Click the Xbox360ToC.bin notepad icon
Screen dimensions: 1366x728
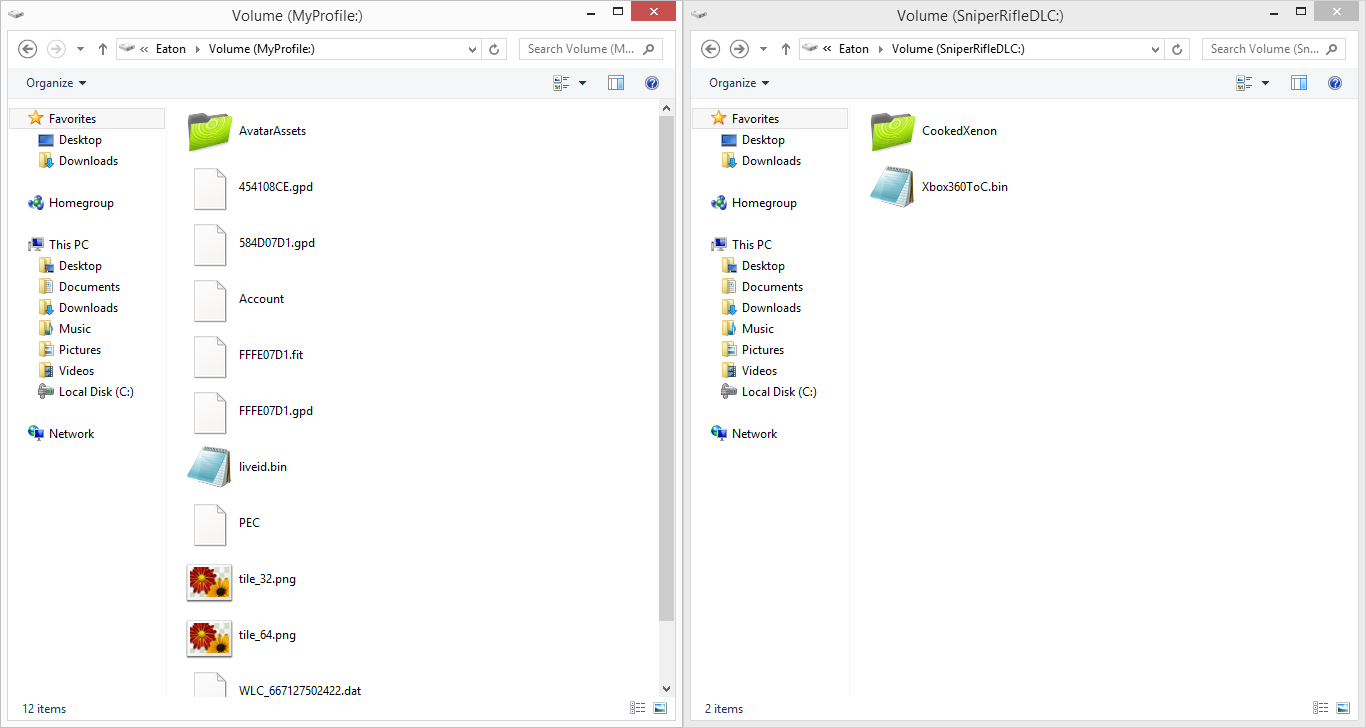click(892, 187)
